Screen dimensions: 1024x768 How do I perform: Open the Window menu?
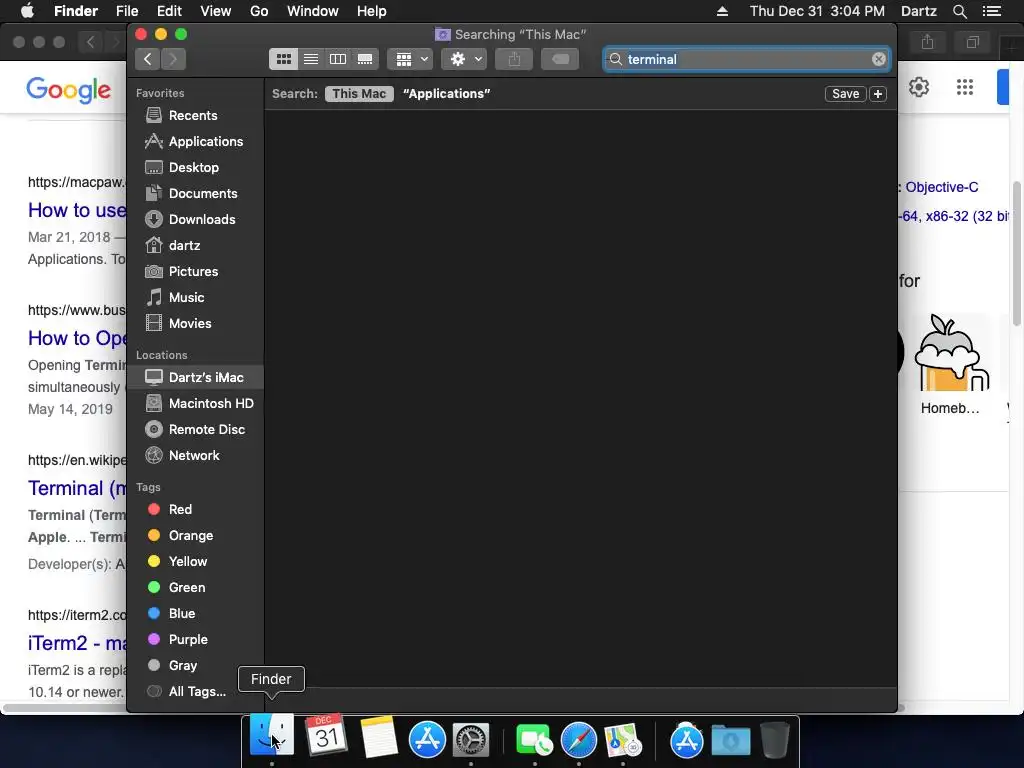(313, 11)
